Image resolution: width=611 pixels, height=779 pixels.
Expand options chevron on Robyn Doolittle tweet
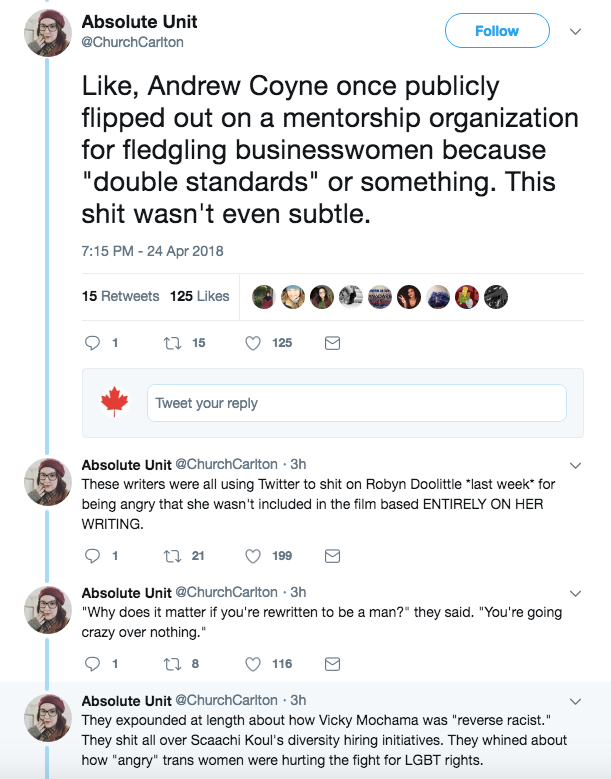click(575, 465)
